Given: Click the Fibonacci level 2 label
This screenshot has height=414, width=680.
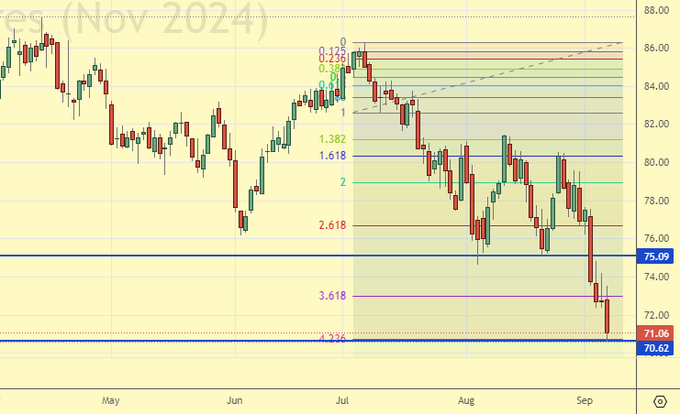Looking at the screenshot, I should [x=342, y=182].
